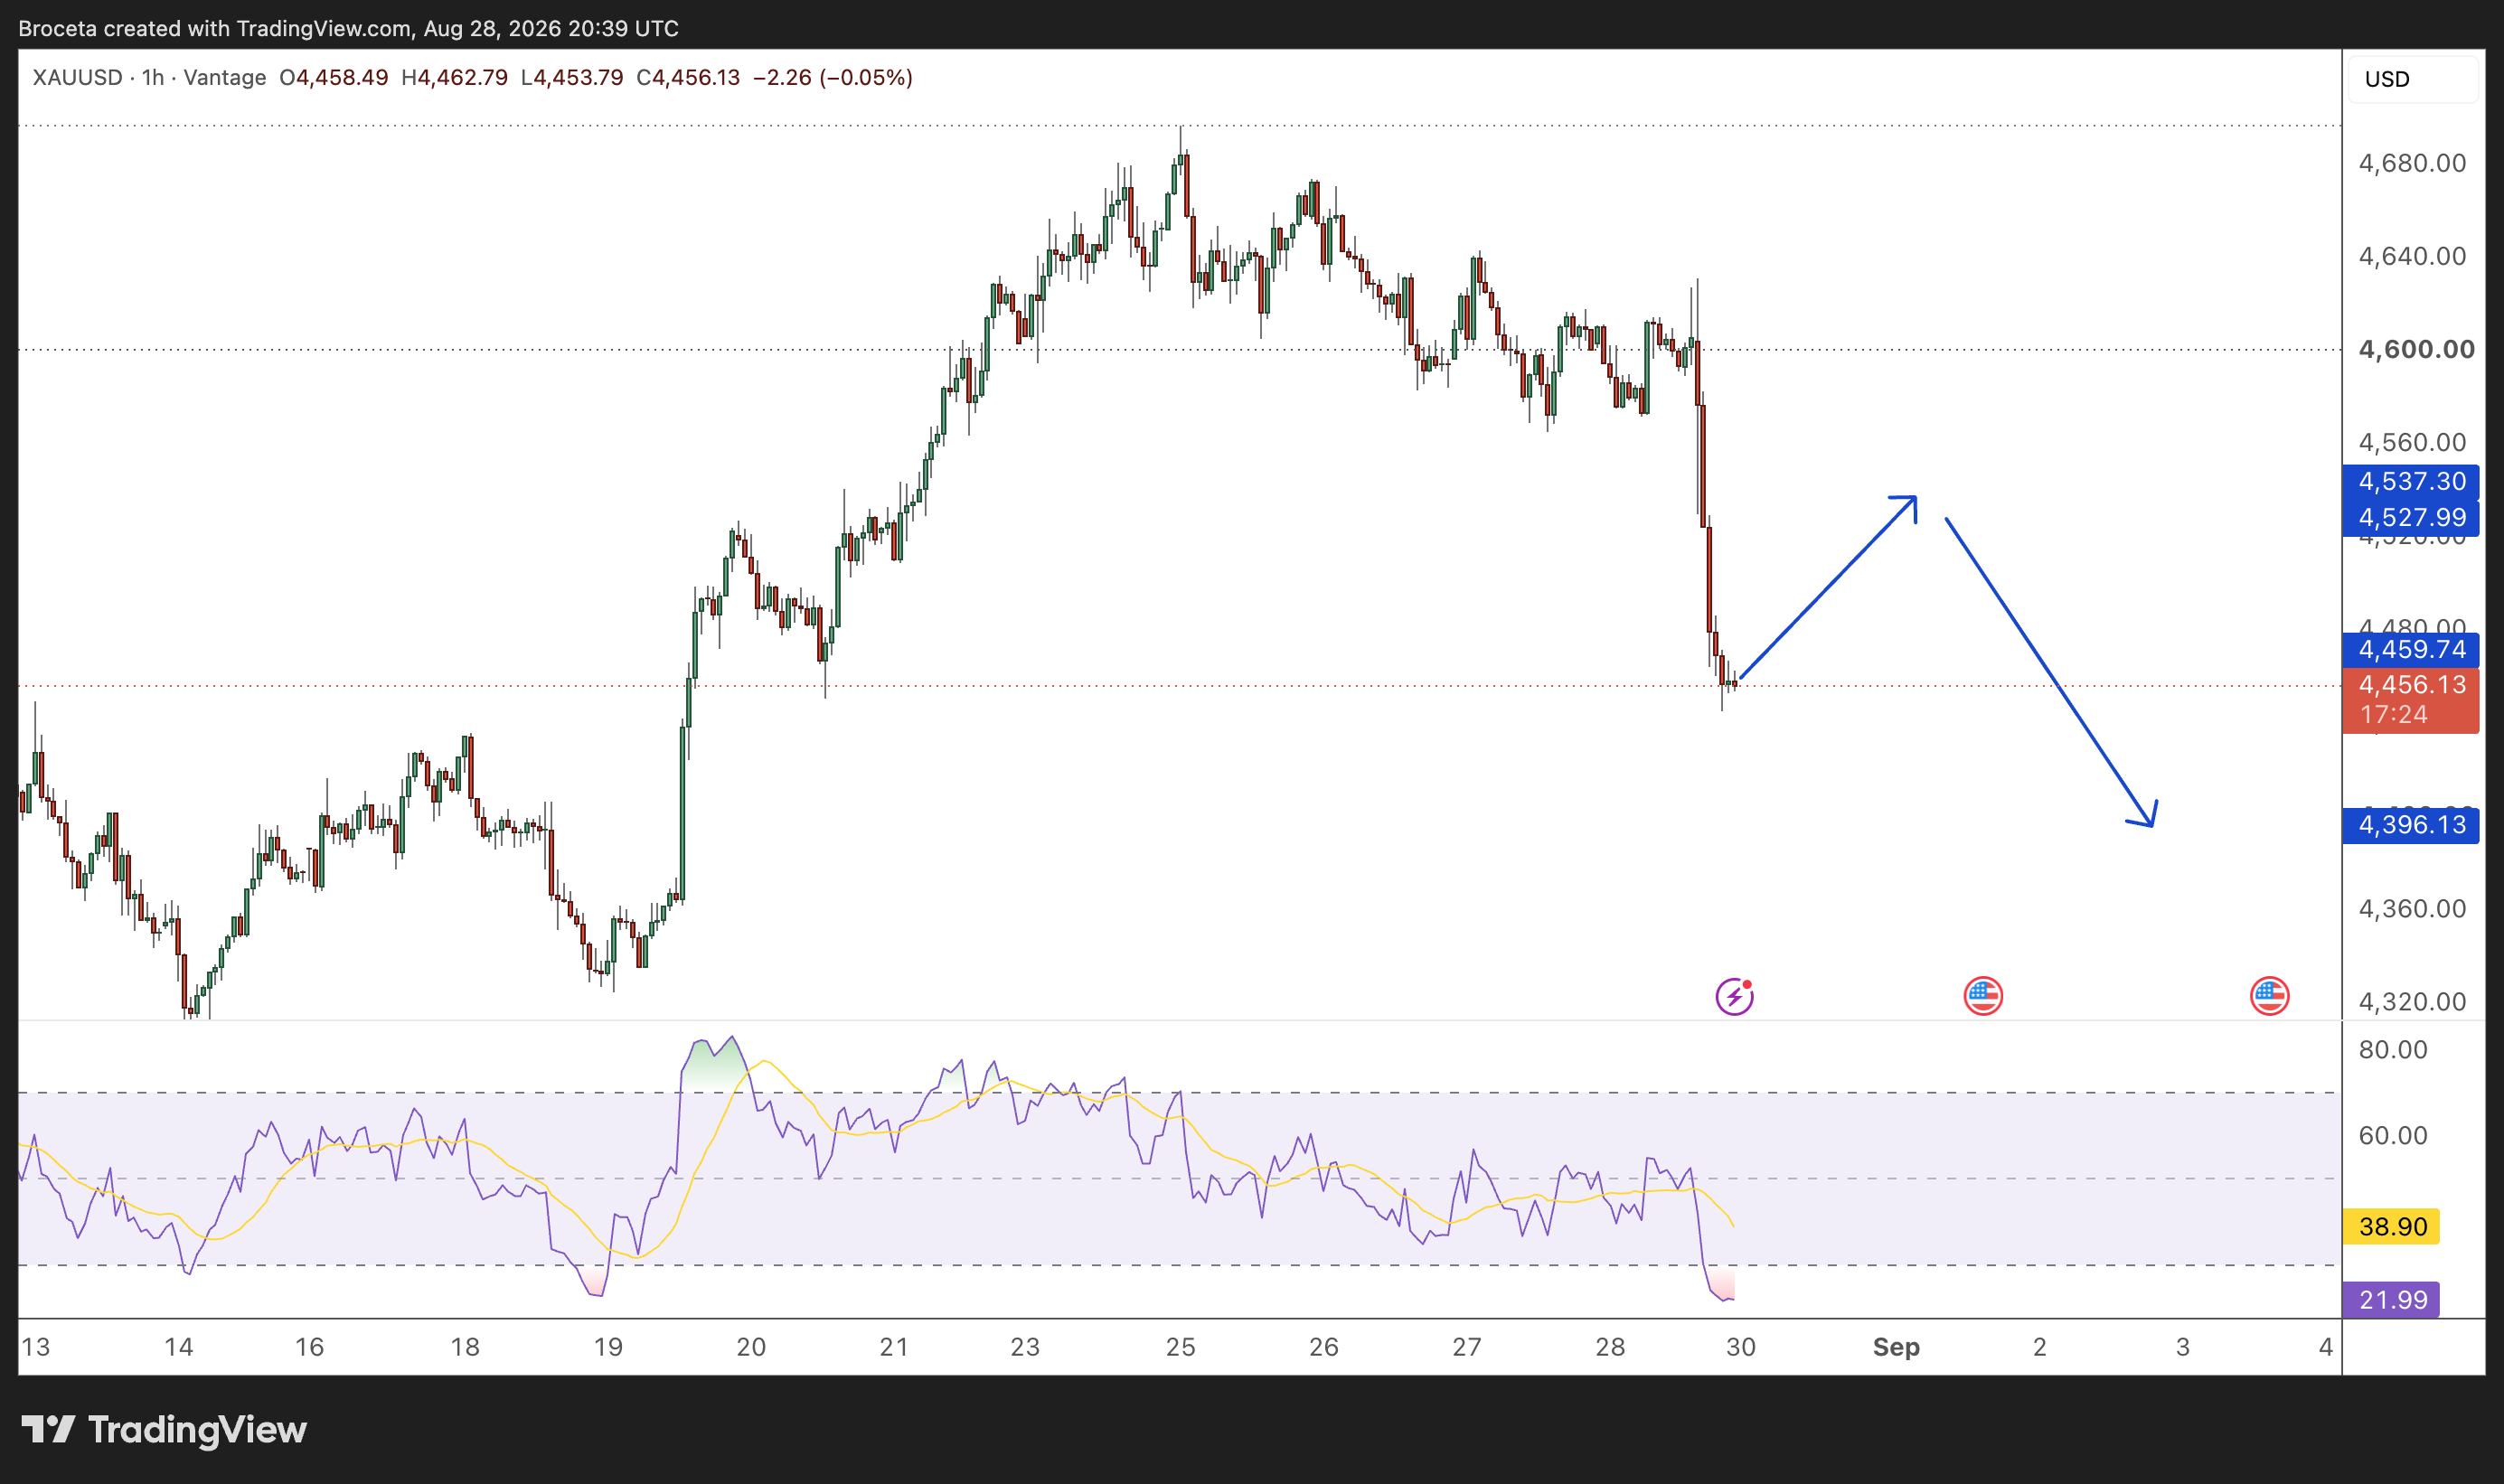
Task: Click the TradingView logo at bottom
Action: [x=164, y=1429]
